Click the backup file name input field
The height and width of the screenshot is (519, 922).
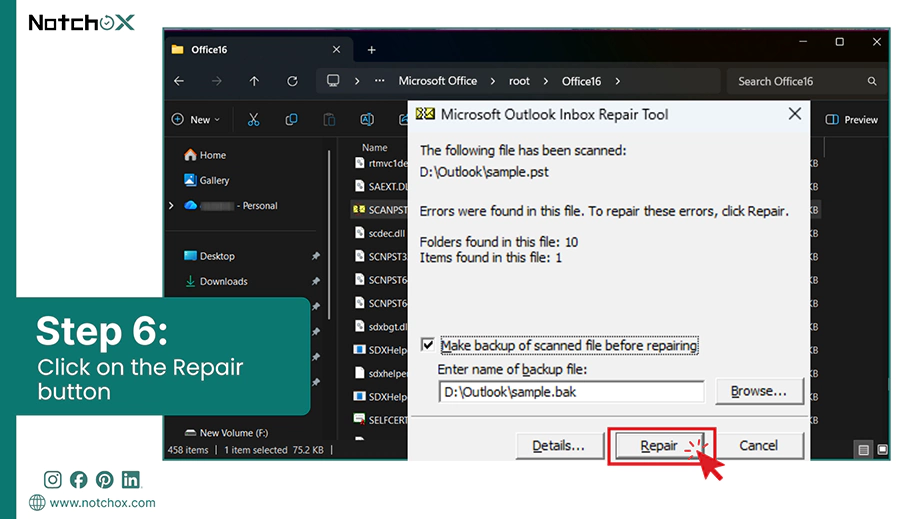(571, 392)
